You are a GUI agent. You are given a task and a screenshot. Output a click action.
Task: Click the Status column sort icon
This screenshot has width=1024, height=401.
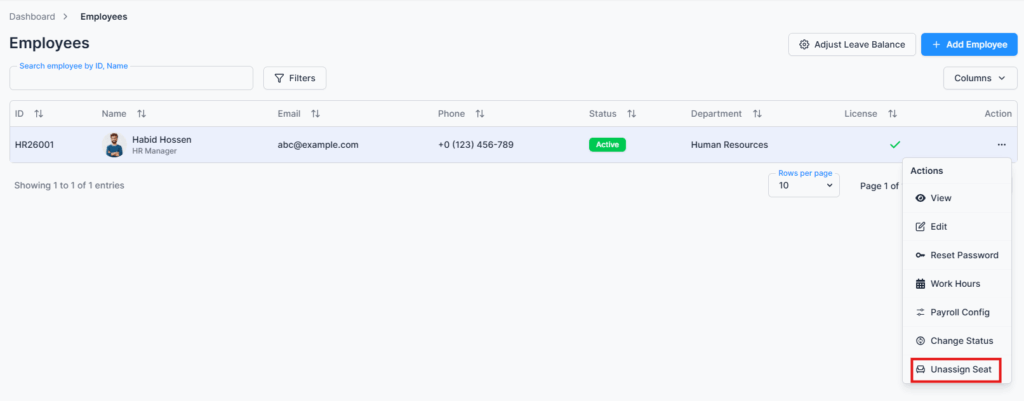[x=631, y=114]
